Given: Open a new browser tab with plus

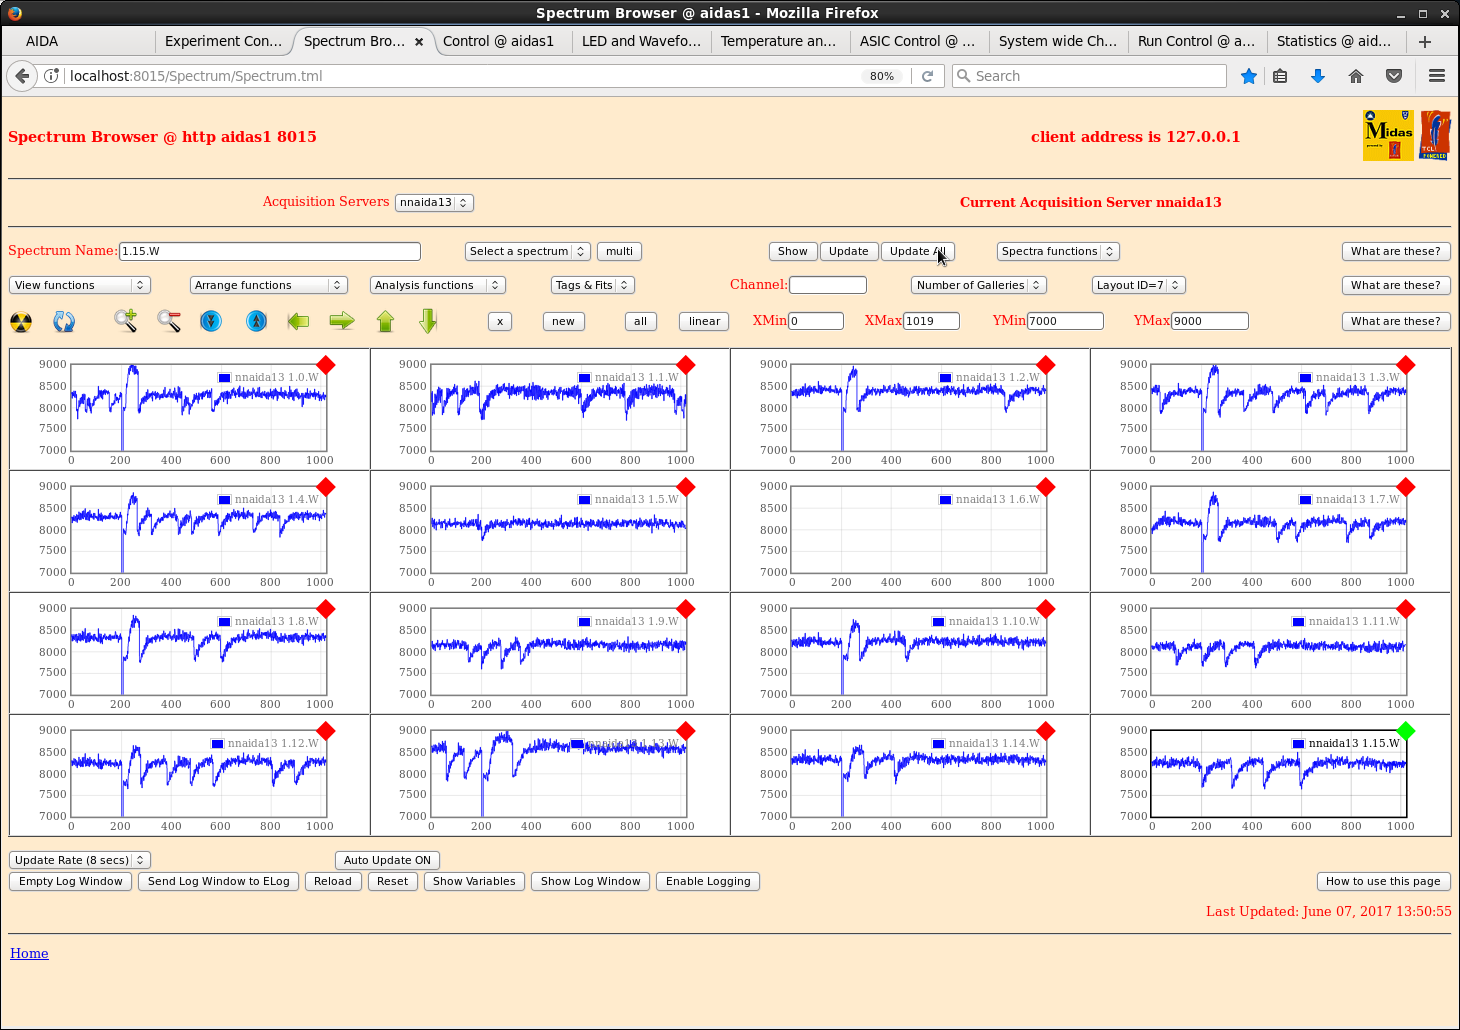Looking at the screenshot, I should (1425, 41).
